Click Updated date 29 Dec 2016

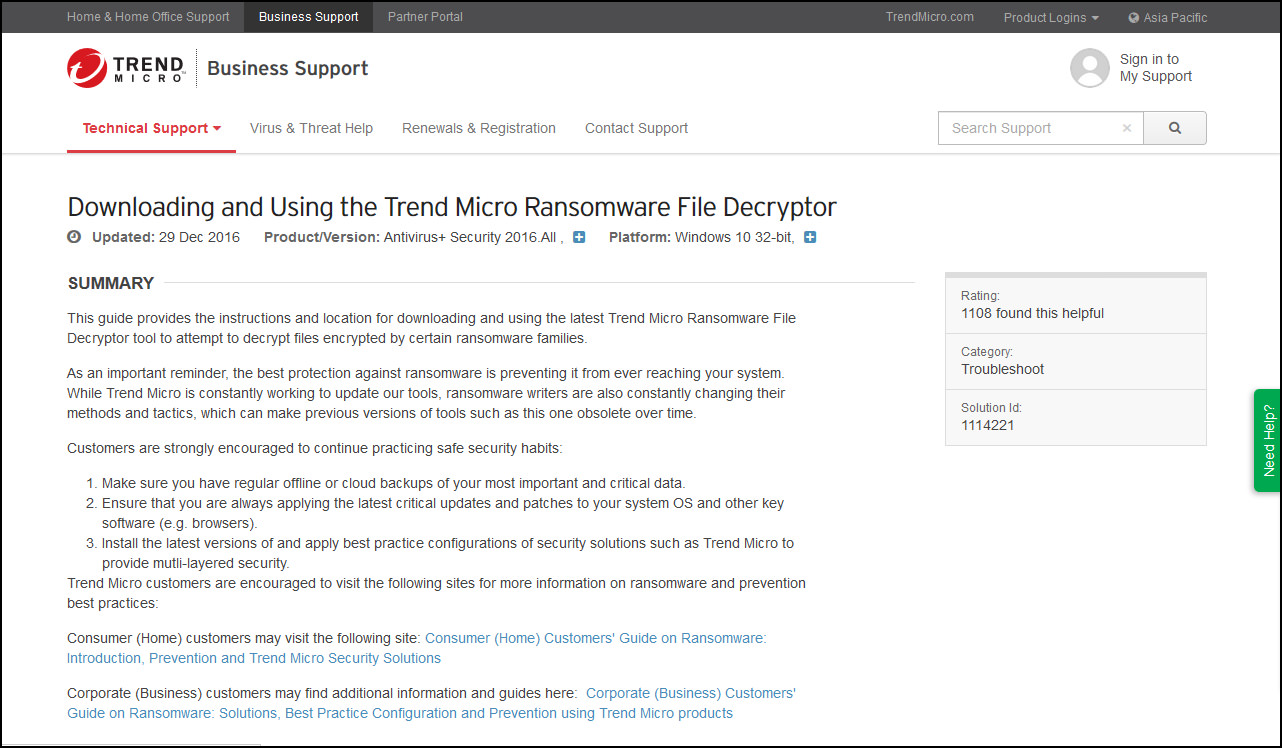click(199, 237)
